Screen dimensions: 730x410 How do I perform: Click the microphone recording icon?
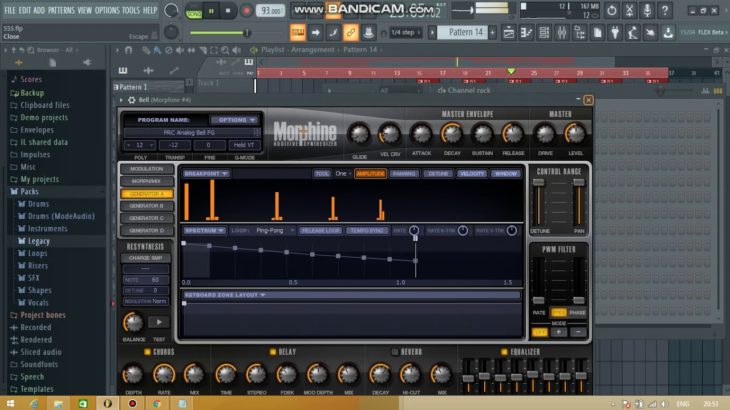[x=647, y=10]
